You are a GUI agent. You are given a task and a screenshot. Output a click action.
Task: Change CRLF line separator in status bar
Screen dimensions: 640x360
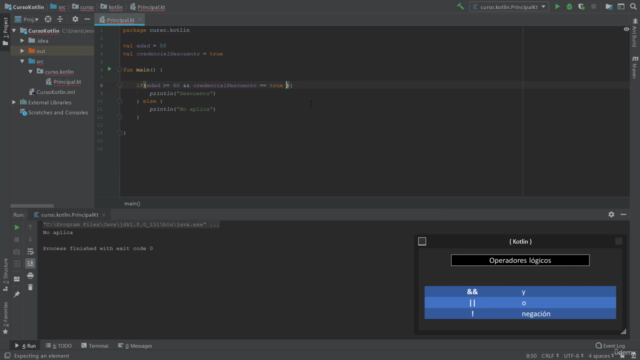click(x=550, y=356)
